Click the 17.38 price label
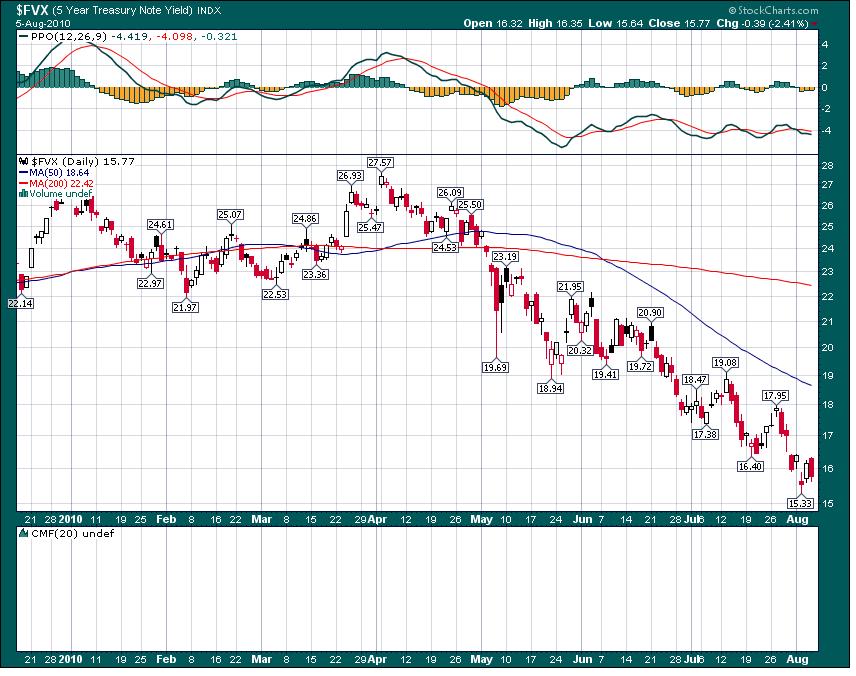Viewport: 856px width, 676px height. (x=705, y=434)
